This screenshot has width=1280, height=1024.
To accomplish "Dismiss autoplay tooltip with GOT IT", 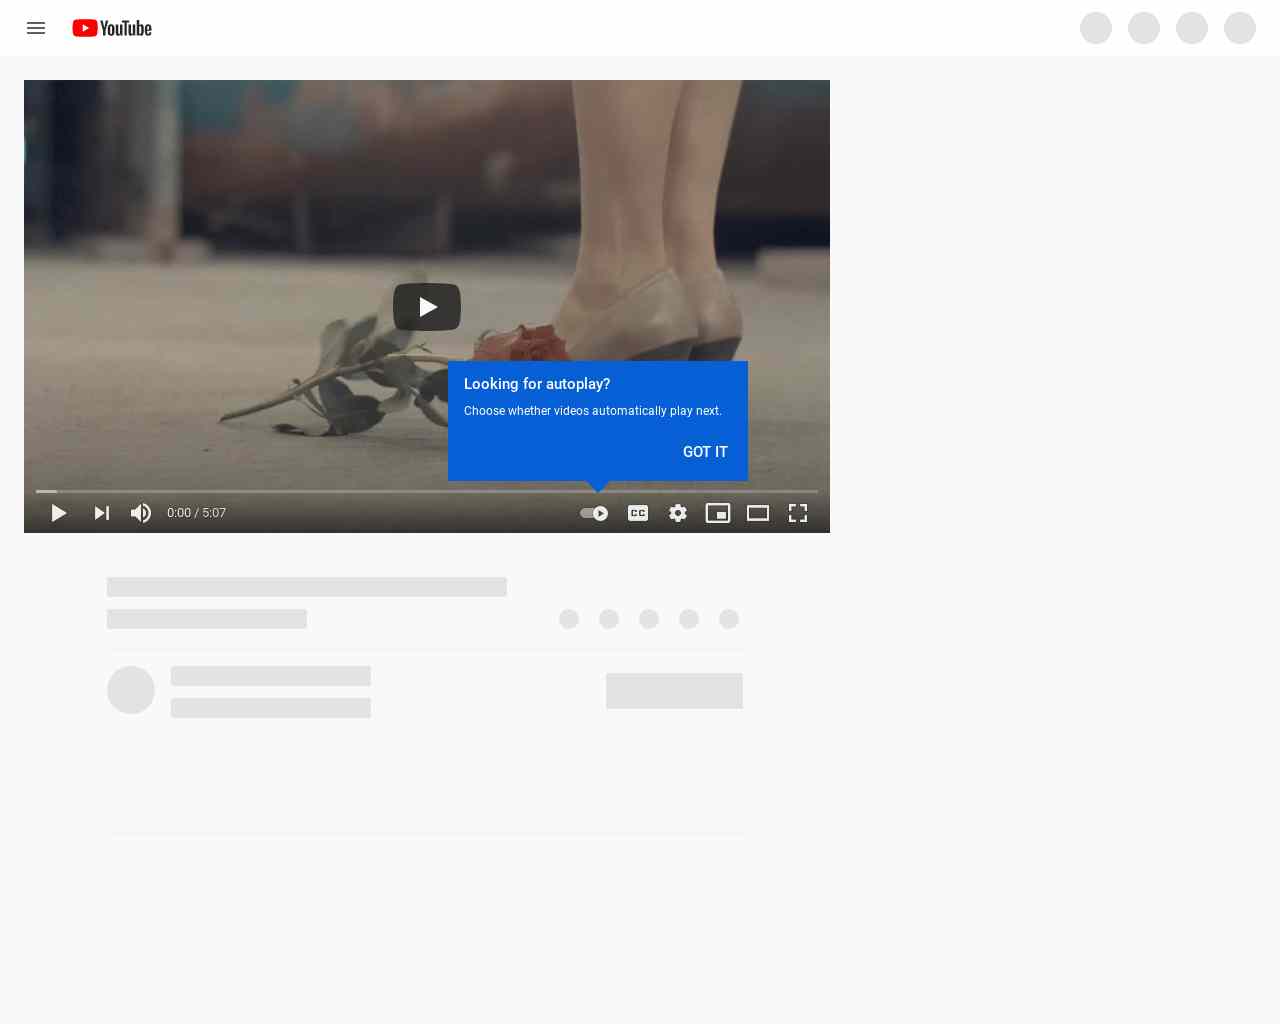I will 705,452.
